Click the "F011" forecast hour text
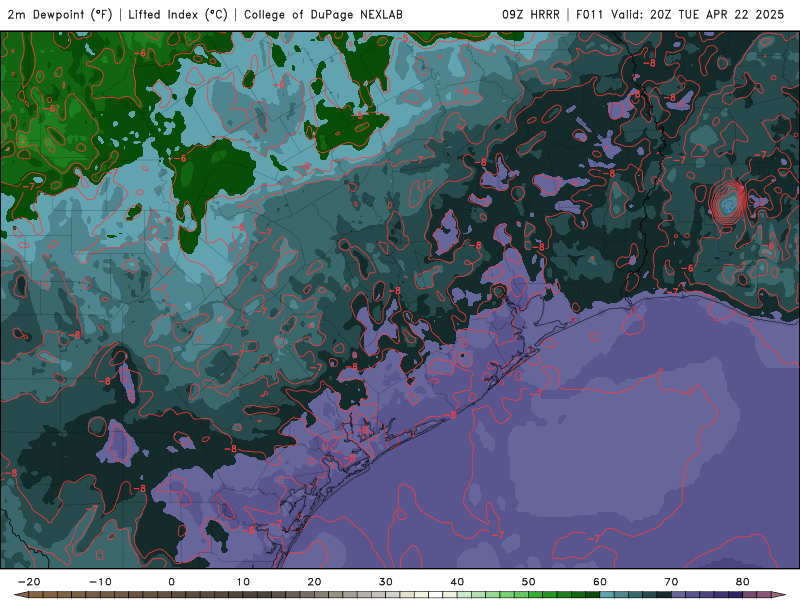Viewport: 800px width, 600px height. (x=591, y=15)
